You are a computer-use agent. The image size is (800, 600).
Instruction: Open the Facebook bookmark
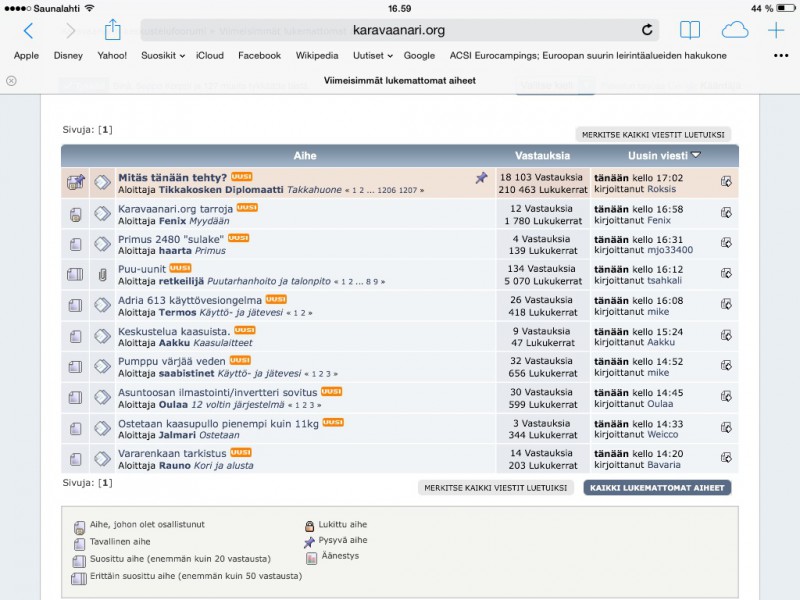pos(259,56)
